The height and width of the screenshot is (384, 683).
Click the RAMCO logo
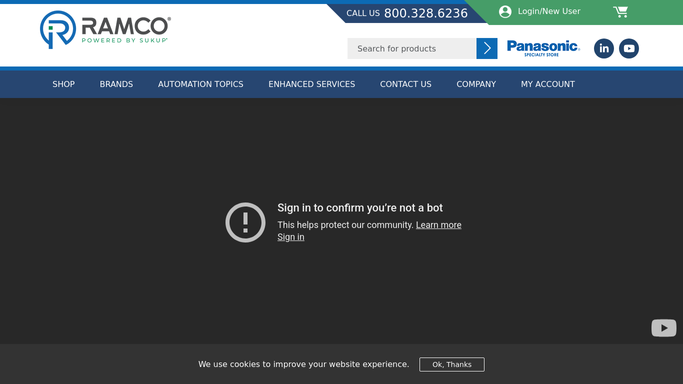(x=105, y=30)
